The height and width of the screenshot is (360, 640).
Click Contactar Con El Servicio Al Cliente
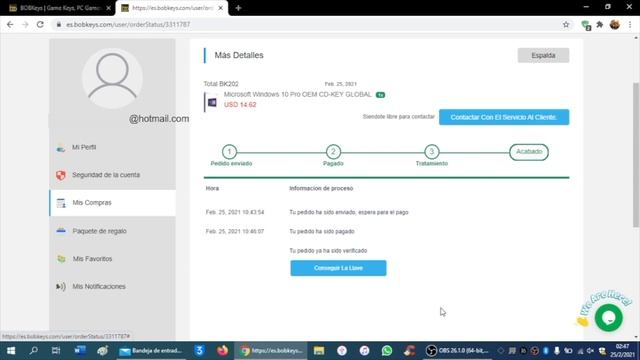pos(504,117)
